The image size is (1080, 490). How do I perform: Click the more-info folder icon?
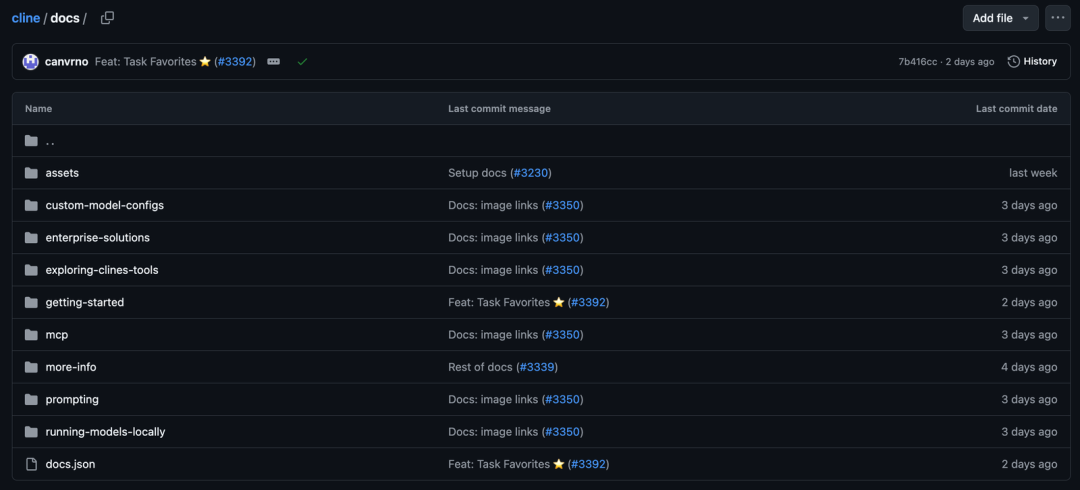pos(31,367)
